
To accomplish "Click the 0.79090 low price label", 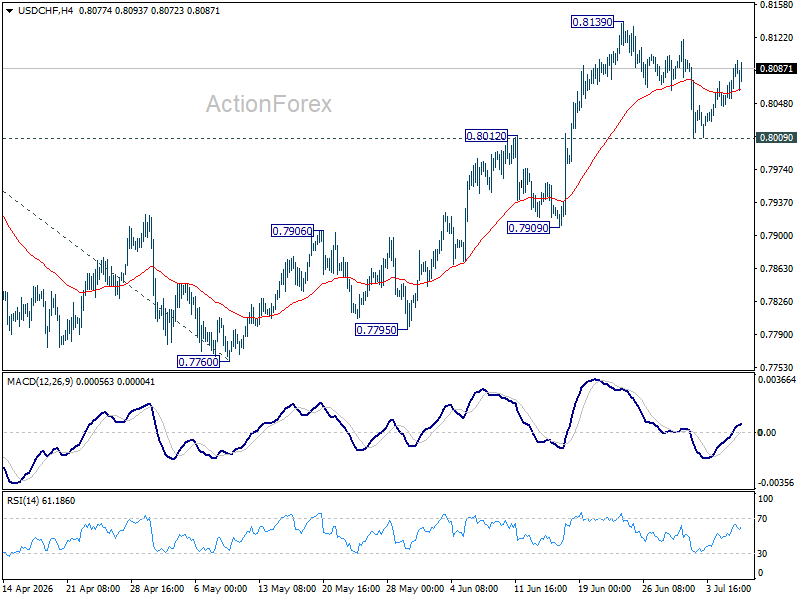I will (529, 228).
